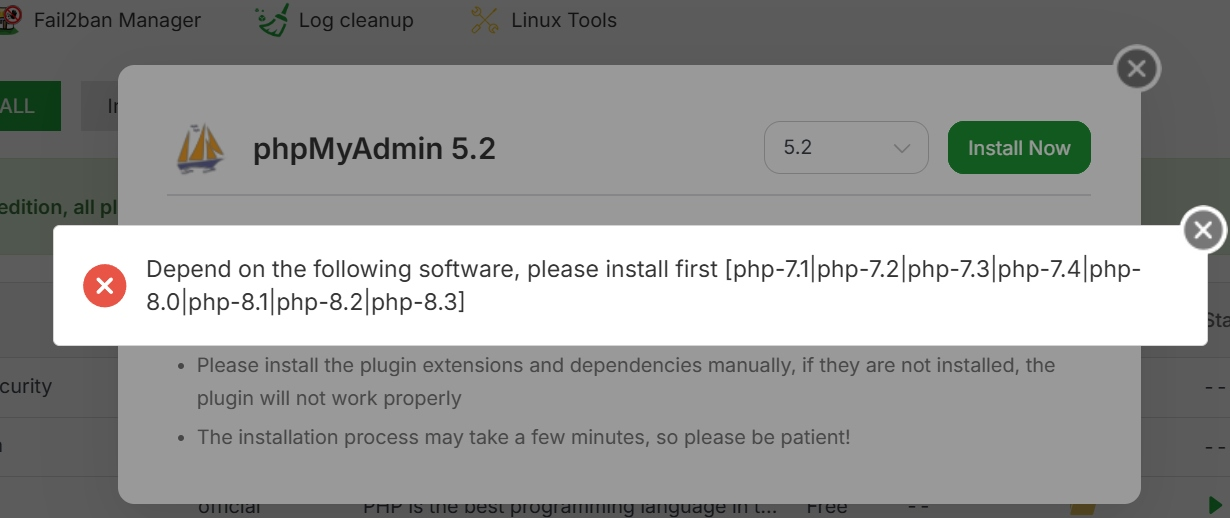Open Log cleanup via the broom icon
Image resolution: width=1230 pixels, height=518 pixels.
270,20
